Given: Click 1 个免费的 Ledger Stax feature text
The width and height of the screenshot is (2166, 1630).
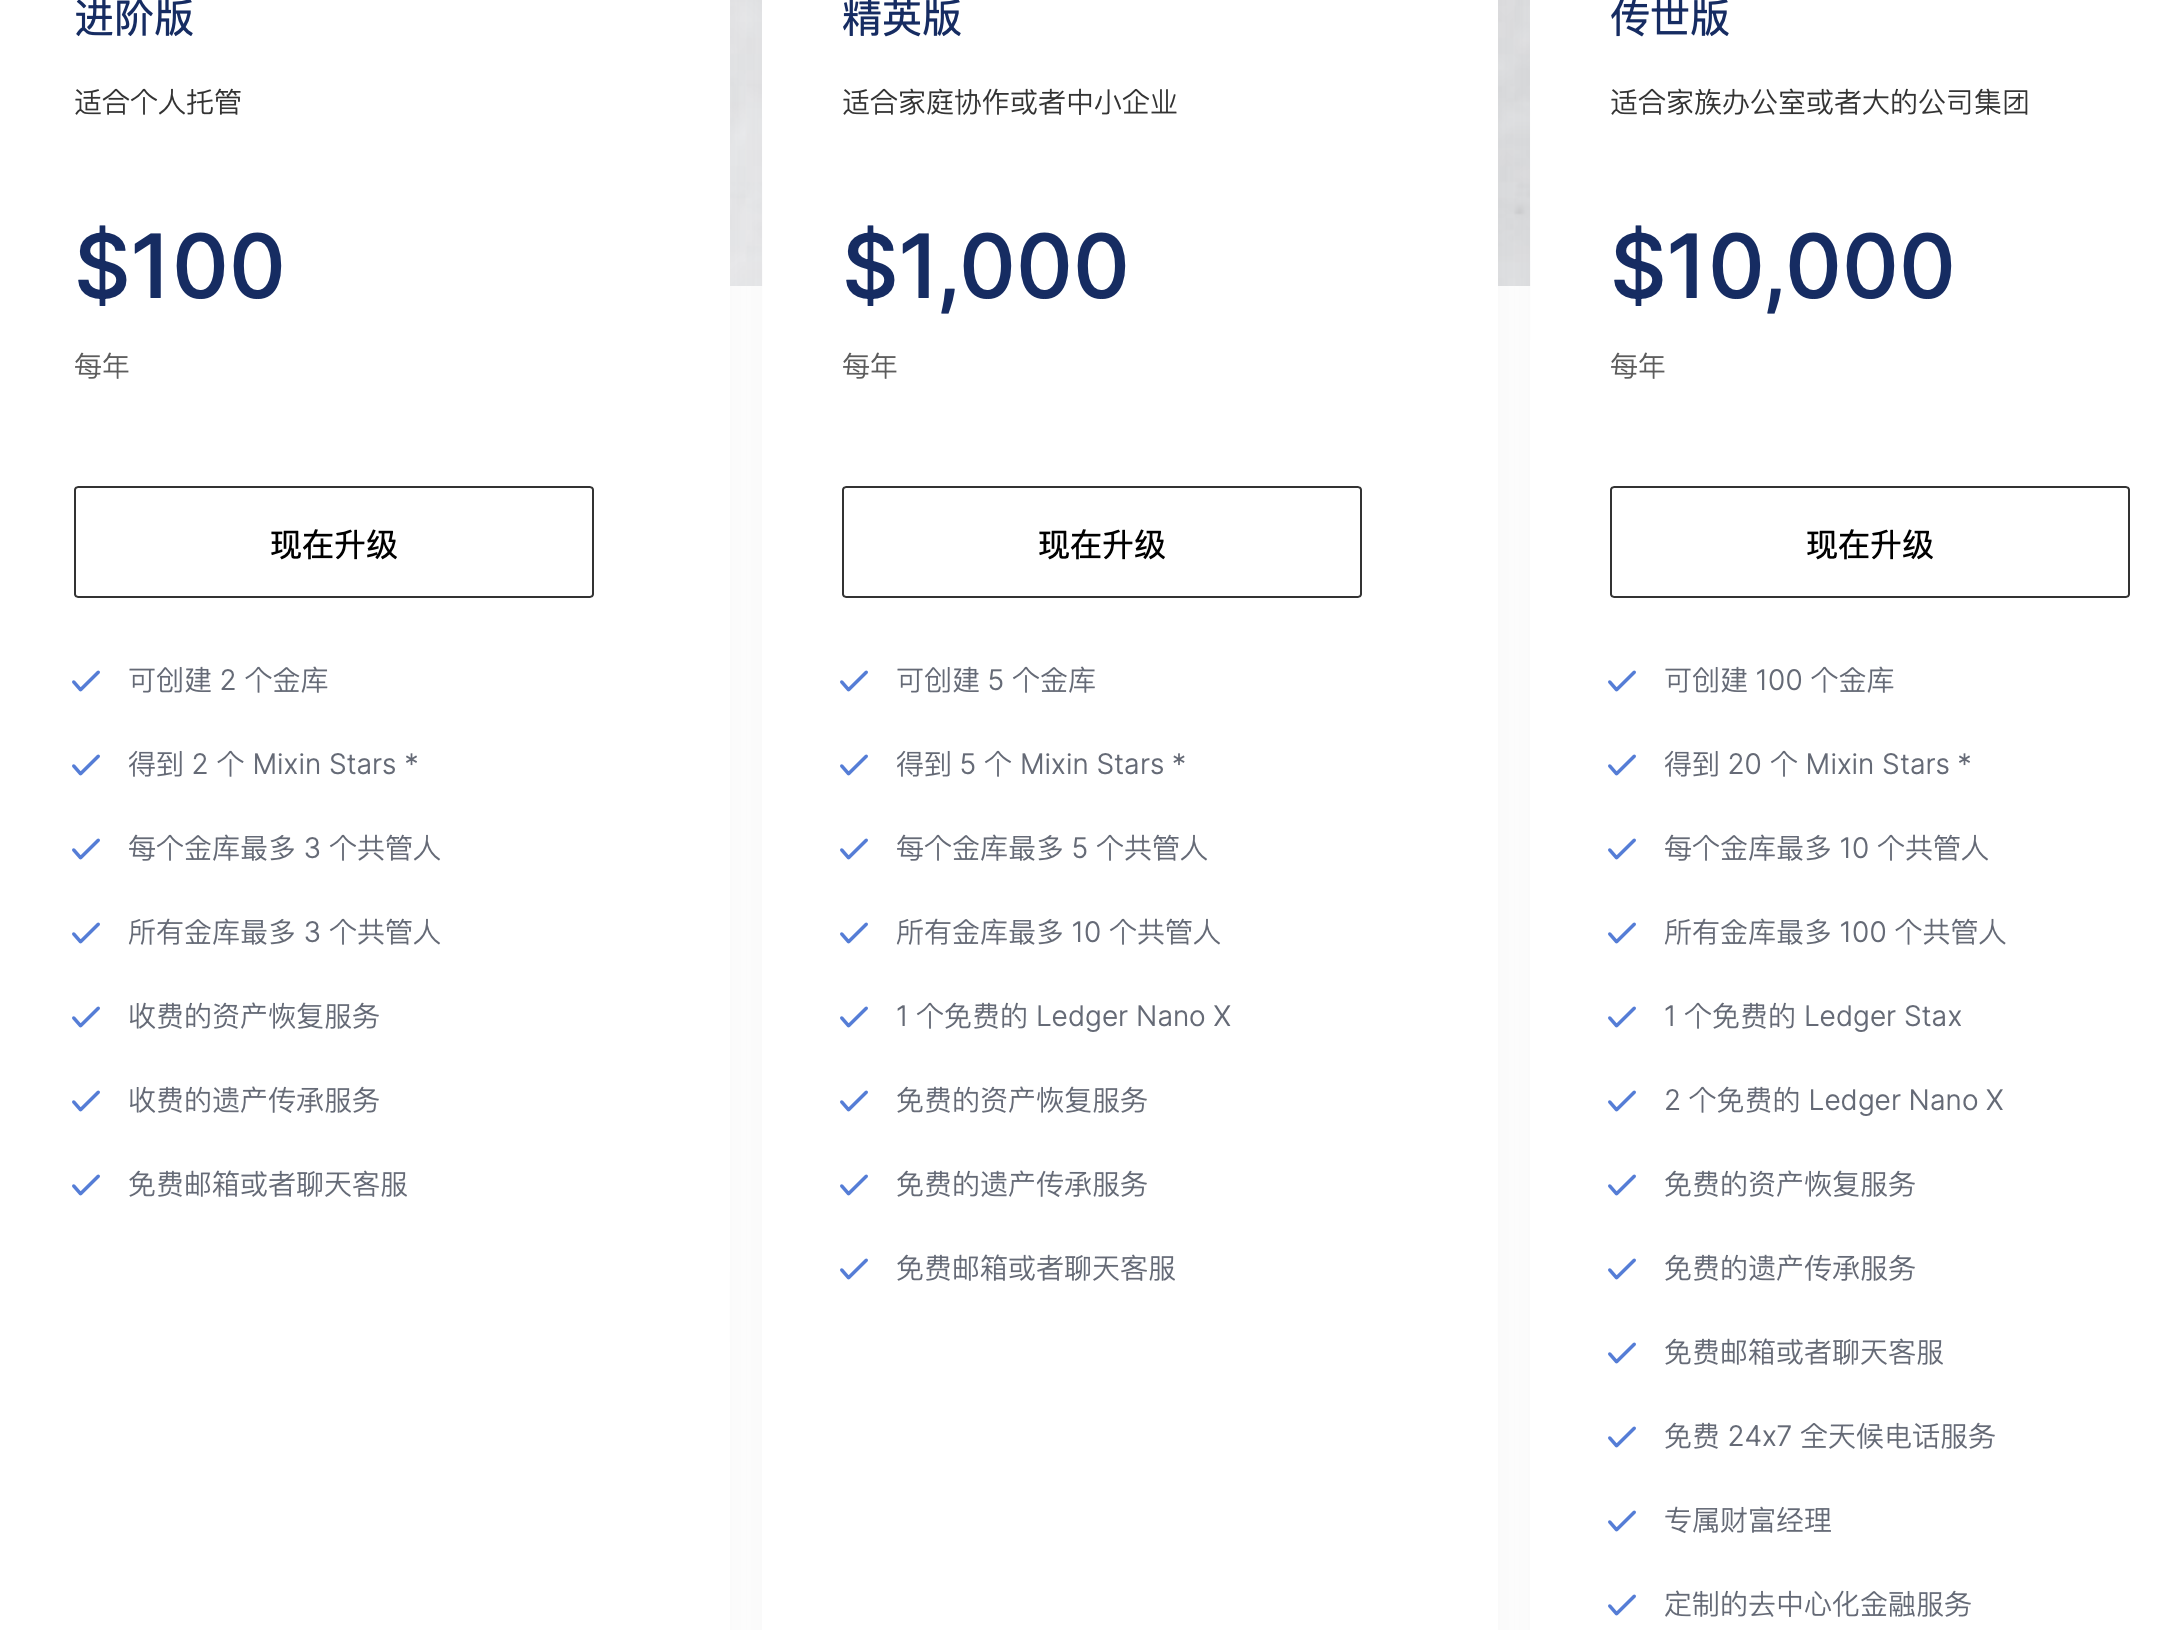Looking at the screenshot, I should [x=1812, y=1016].
